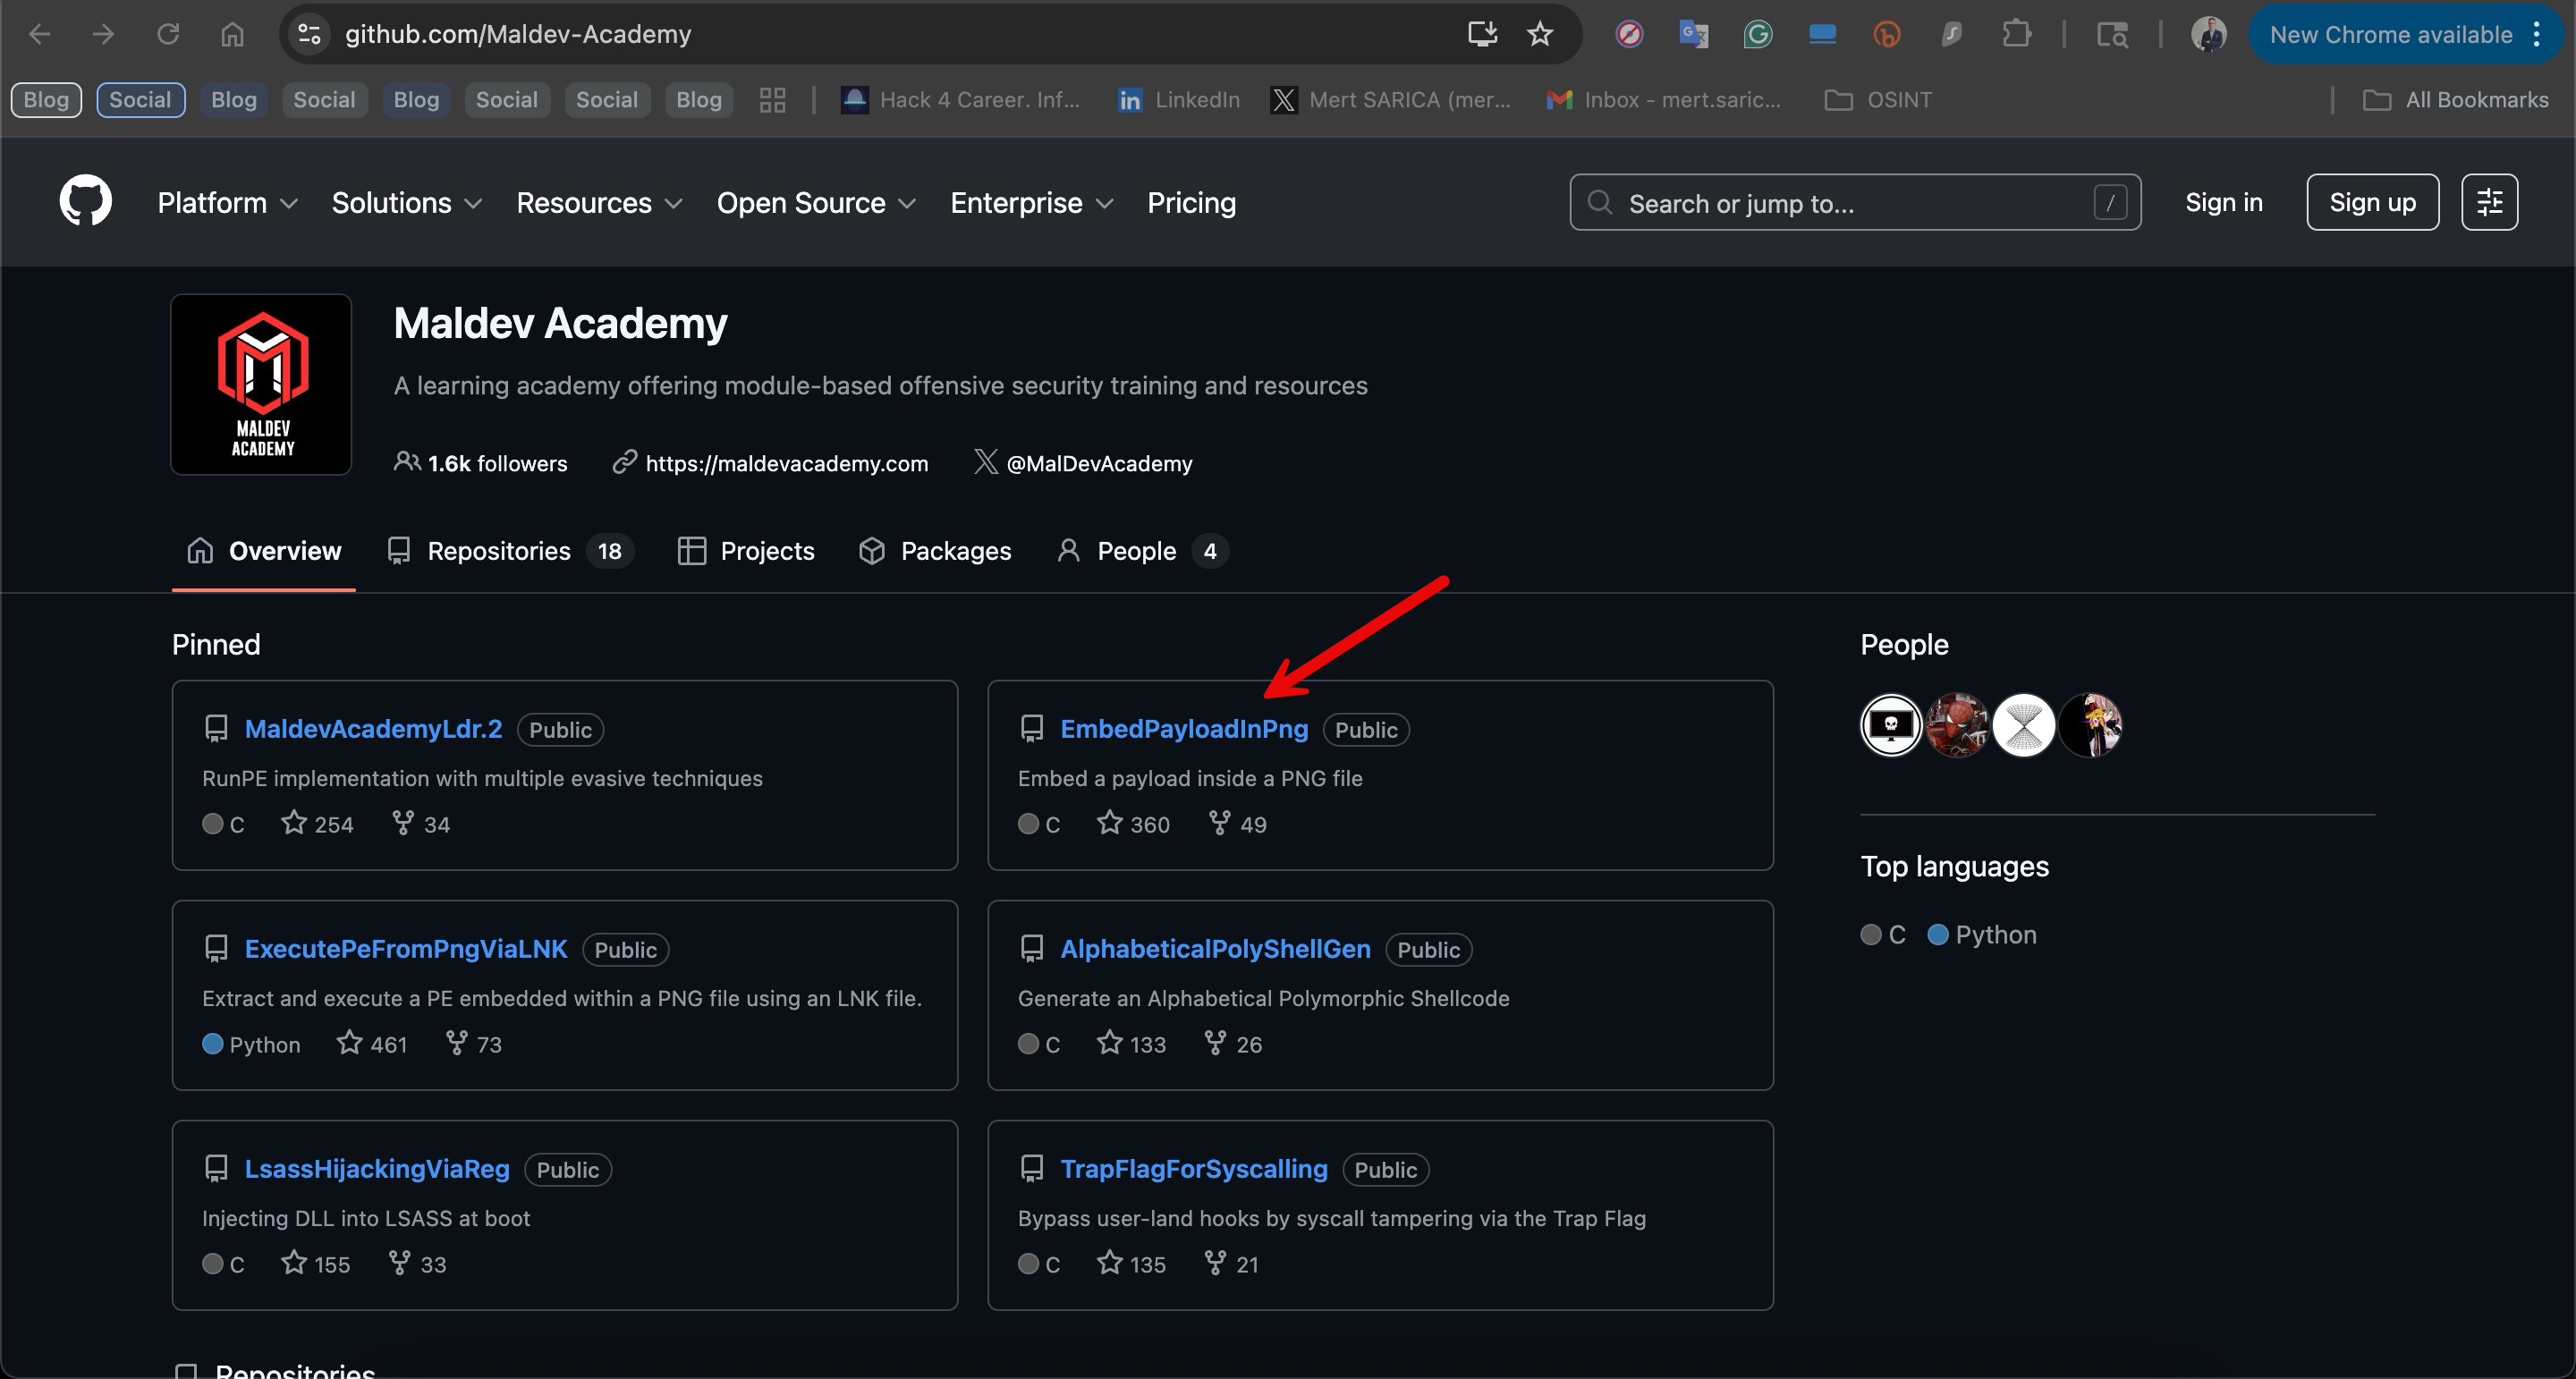Open the Google Translate extension icon

click(x=1693, y=34)
